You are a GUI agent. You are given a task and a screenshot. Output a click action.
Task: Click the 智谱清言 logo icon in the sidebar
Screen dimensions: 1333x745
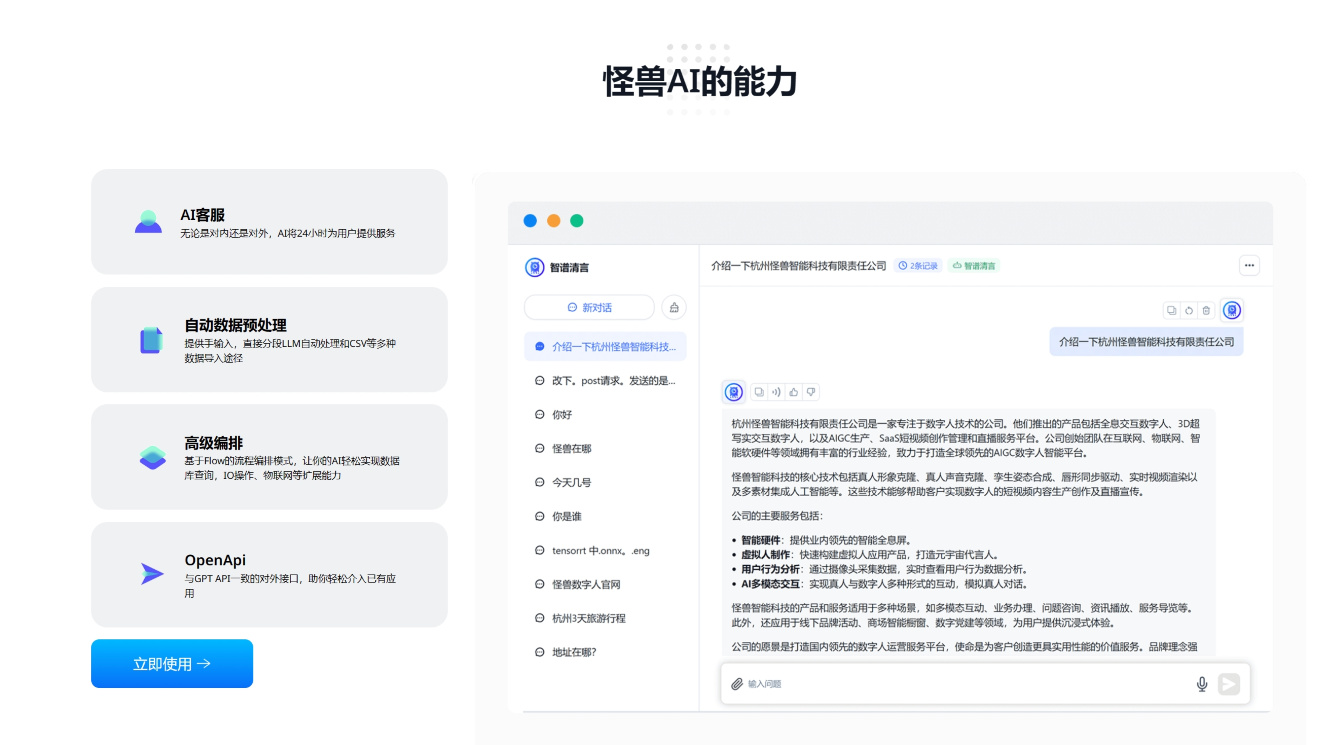click(x=534, y=267)
